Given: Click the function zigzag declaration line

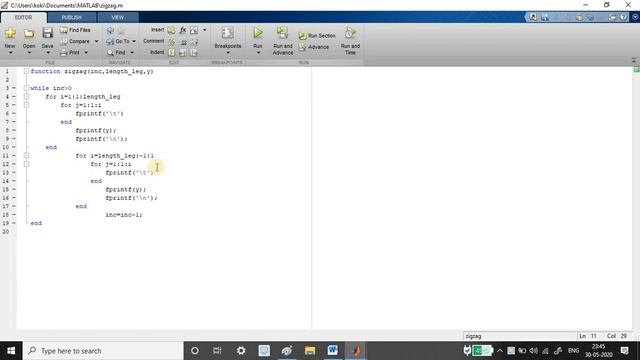Looking at the screenshot, I should point(92,71).
